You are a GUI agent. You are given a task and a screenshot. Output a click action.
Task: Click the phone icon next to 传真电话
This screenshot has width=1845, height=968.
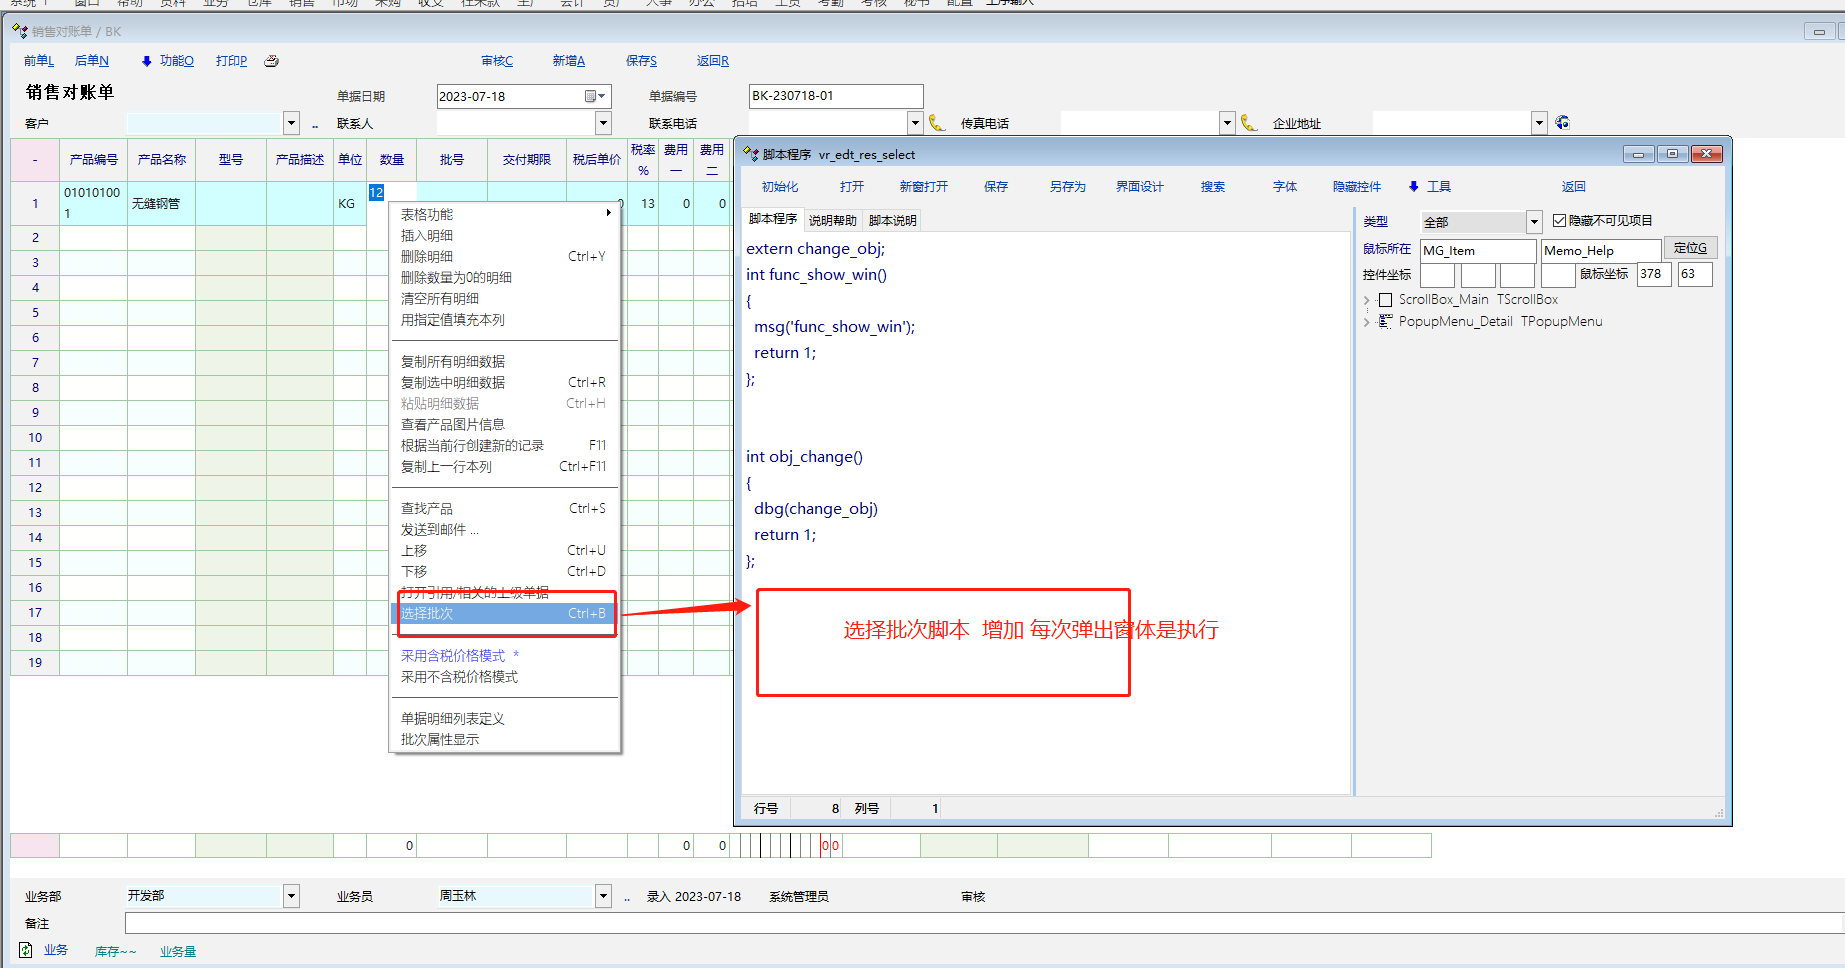[1249, 123]
